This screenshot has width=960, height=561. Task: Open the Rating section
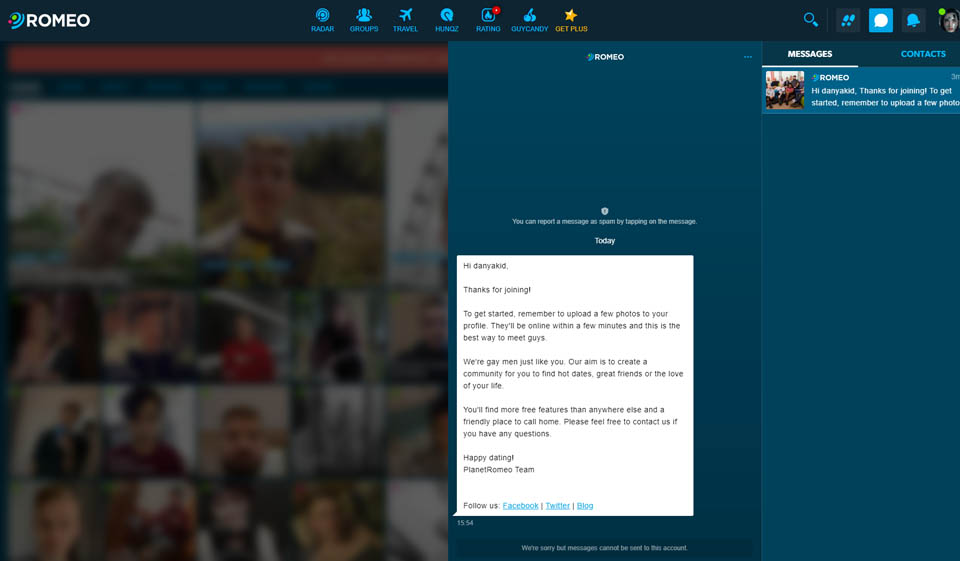click(x=488, y=20)
